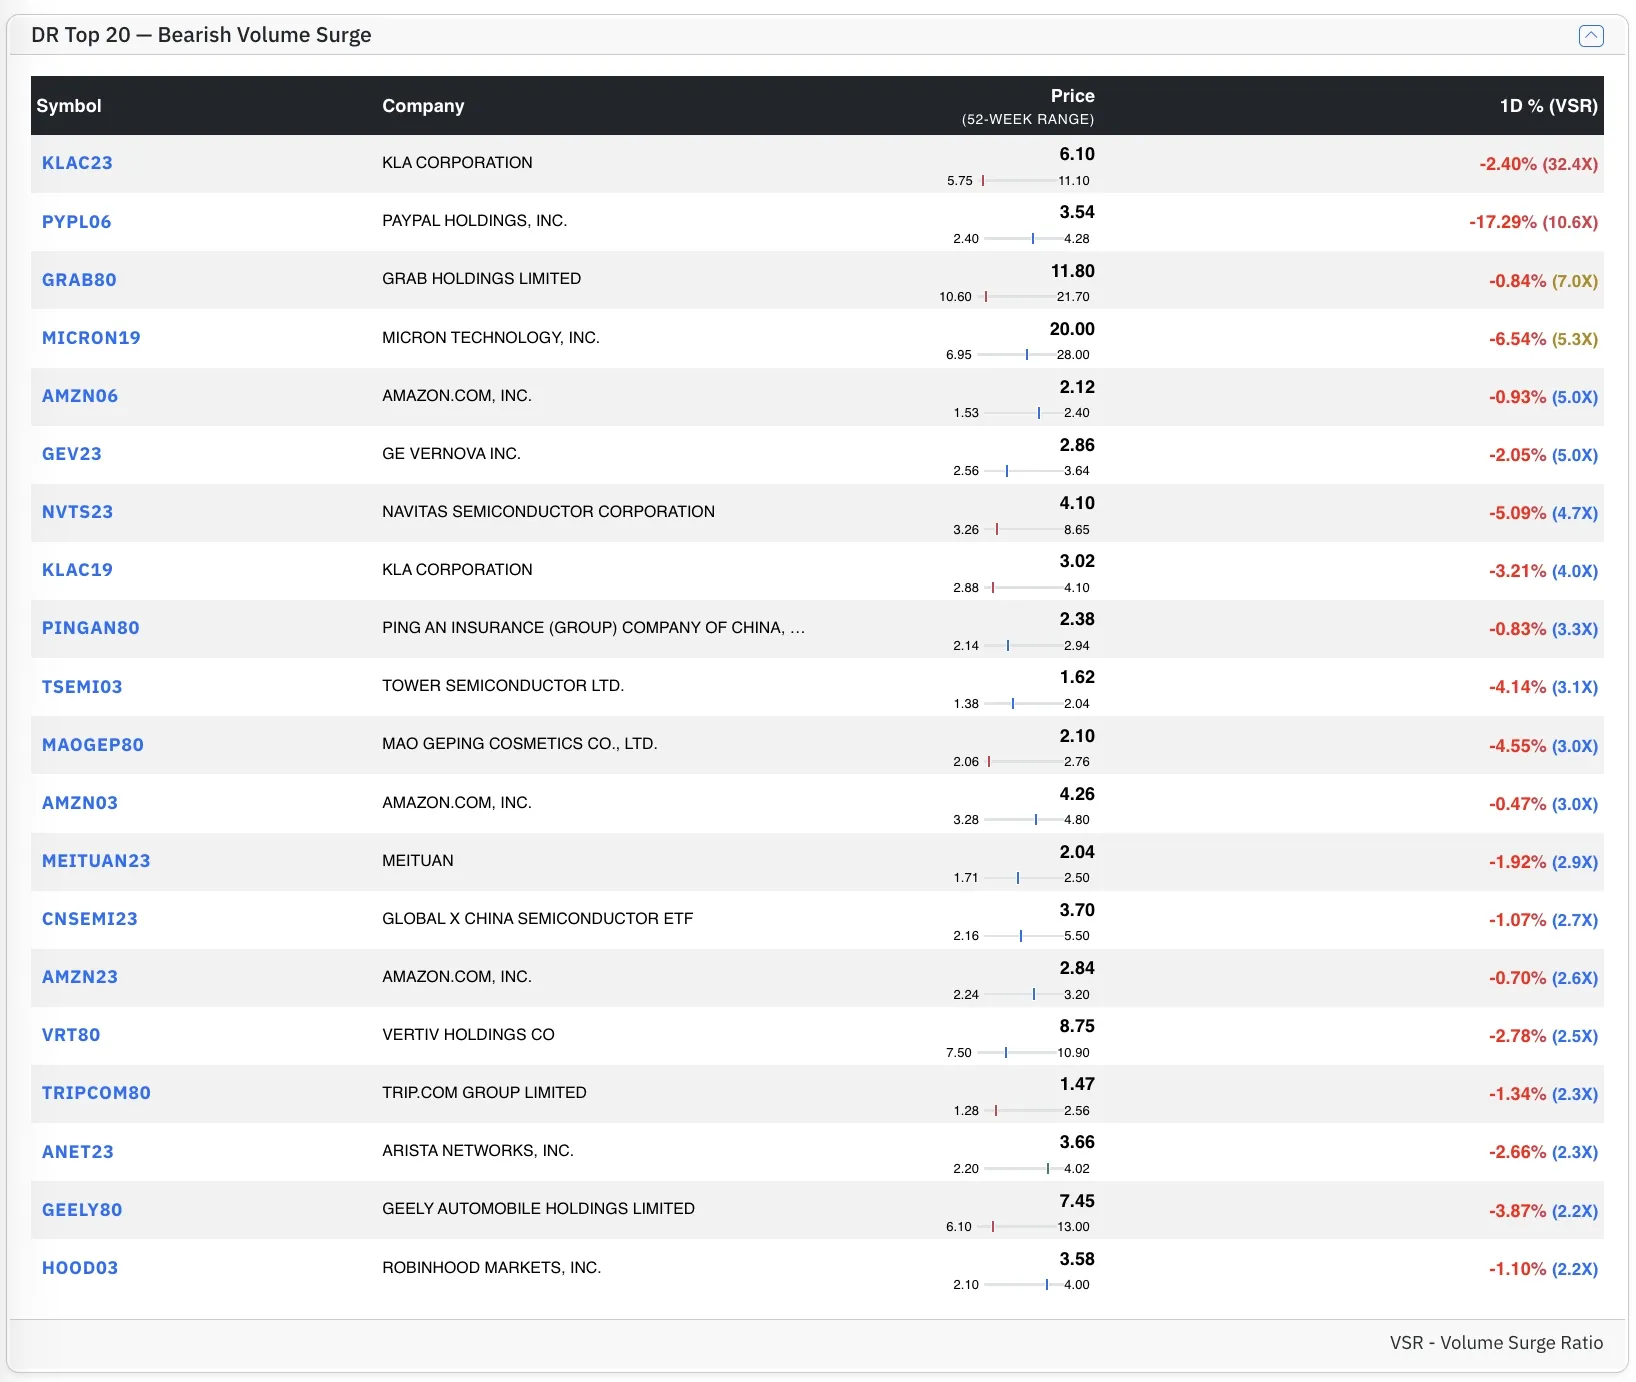Click the Company column header
This screenshot has height=1382, width=1636.
pos(423,106)
